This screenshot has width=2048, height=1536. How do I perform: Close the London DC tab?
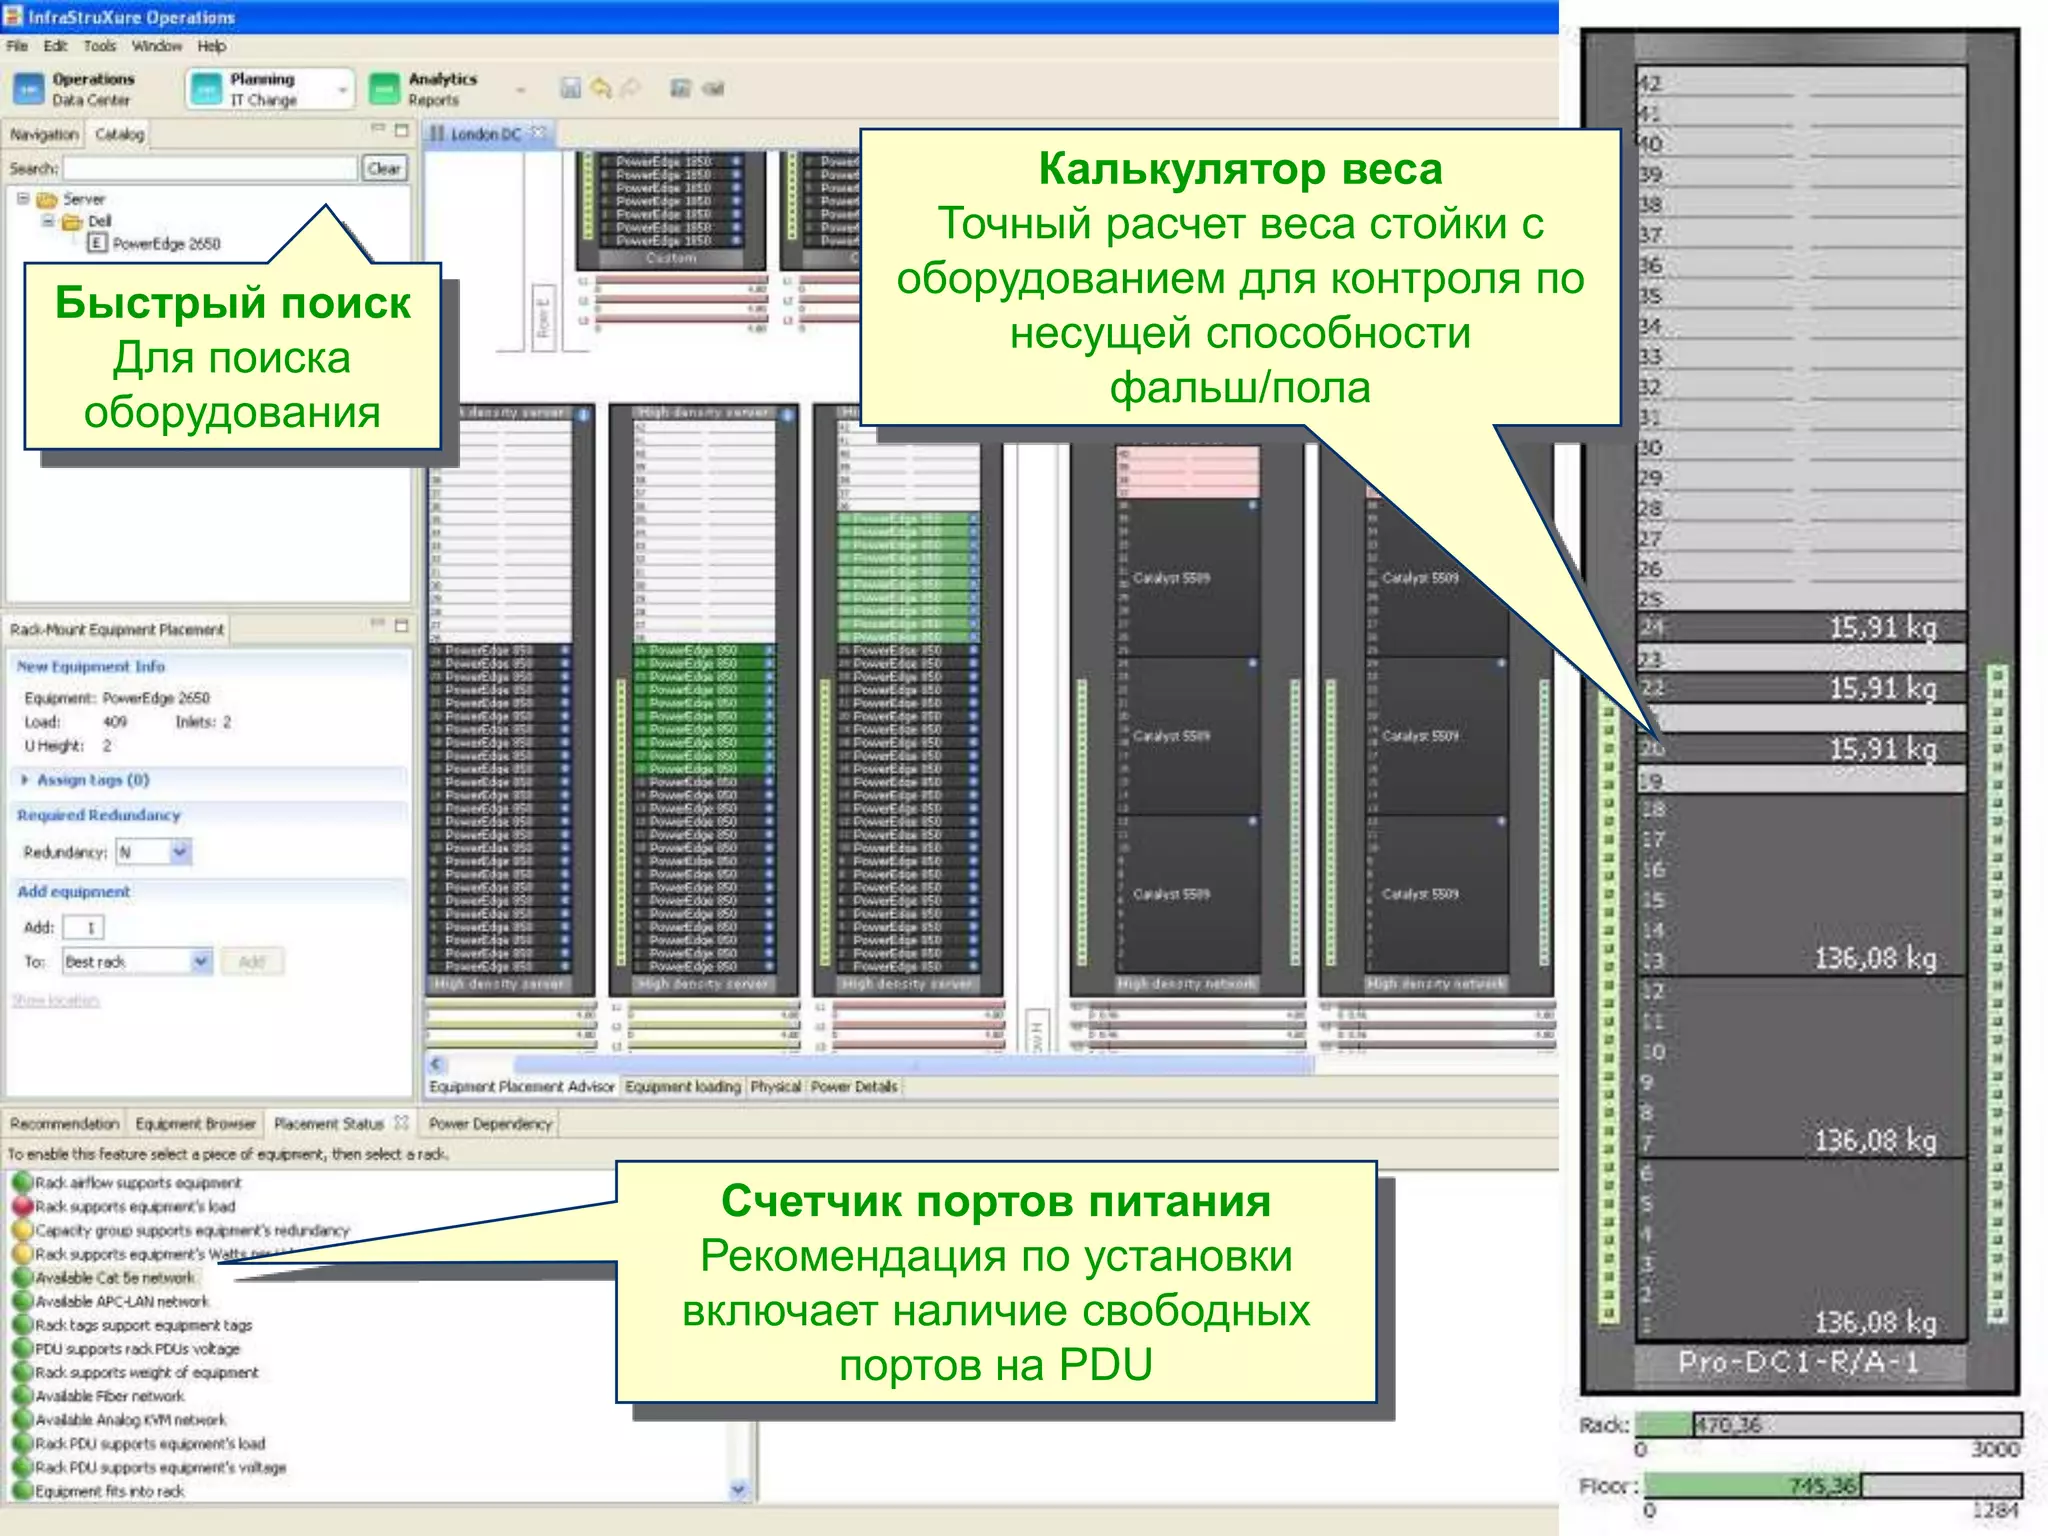point(538,132)
